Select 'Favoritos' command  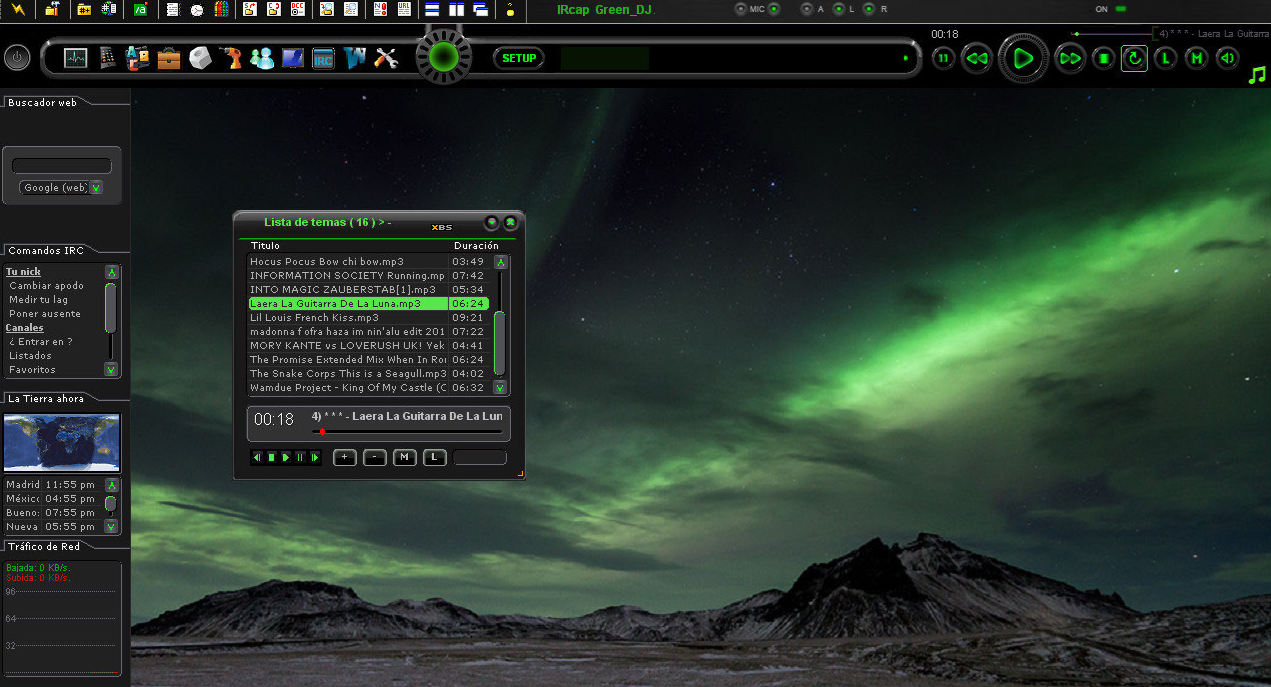[x=32, y=370]
